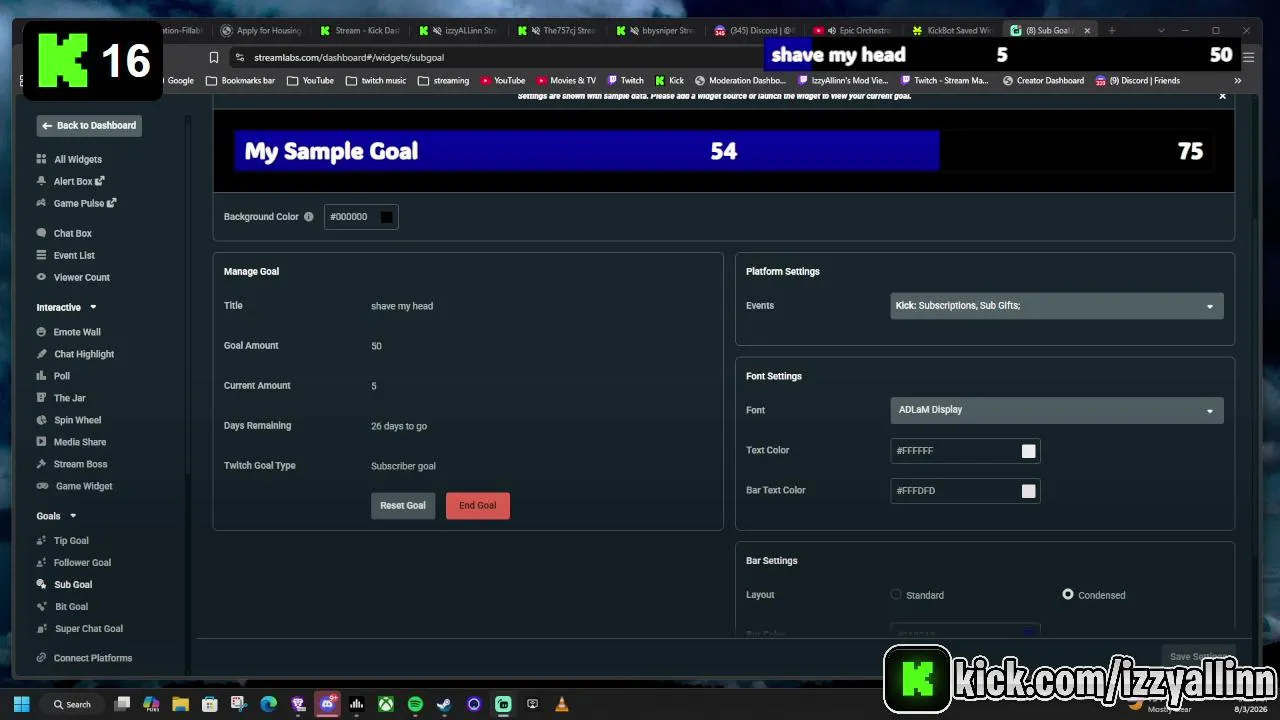Switch to the Stream - Kick Dashboard tab
This screenshot has width=1280, height=720.
tap(359, 31)
